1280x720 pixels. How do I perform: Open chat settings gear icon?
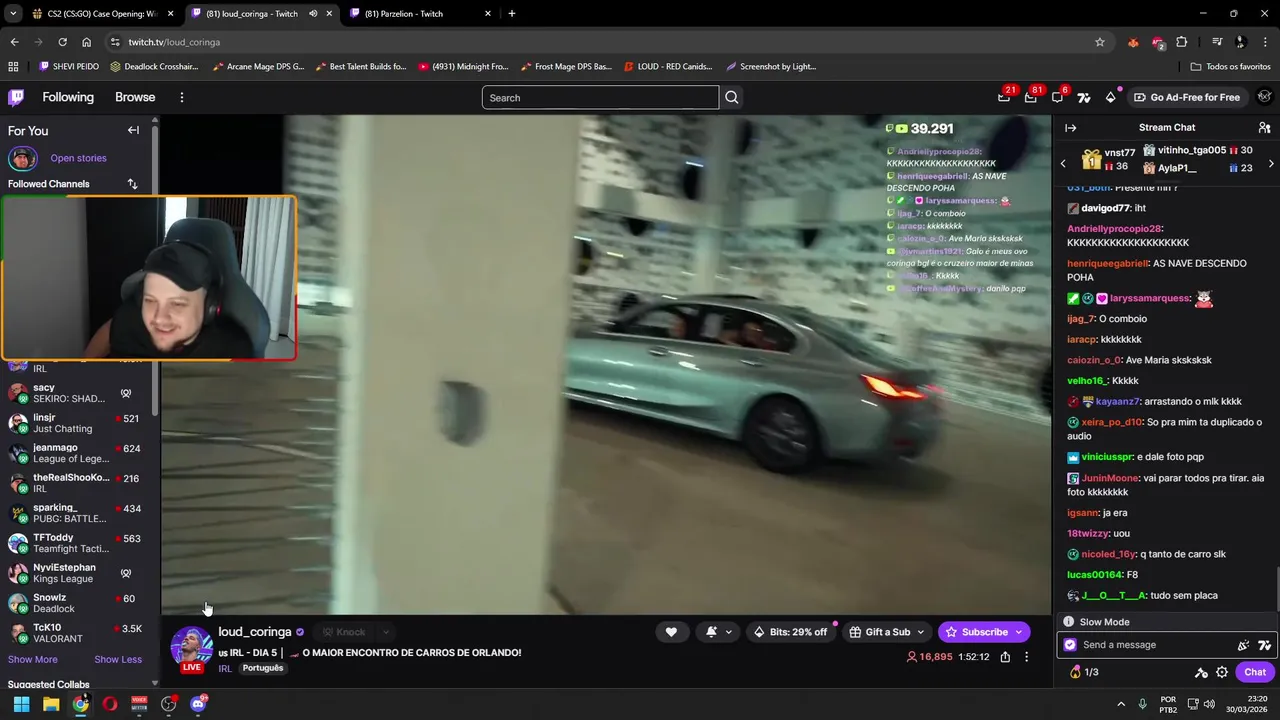(1222, 672)
